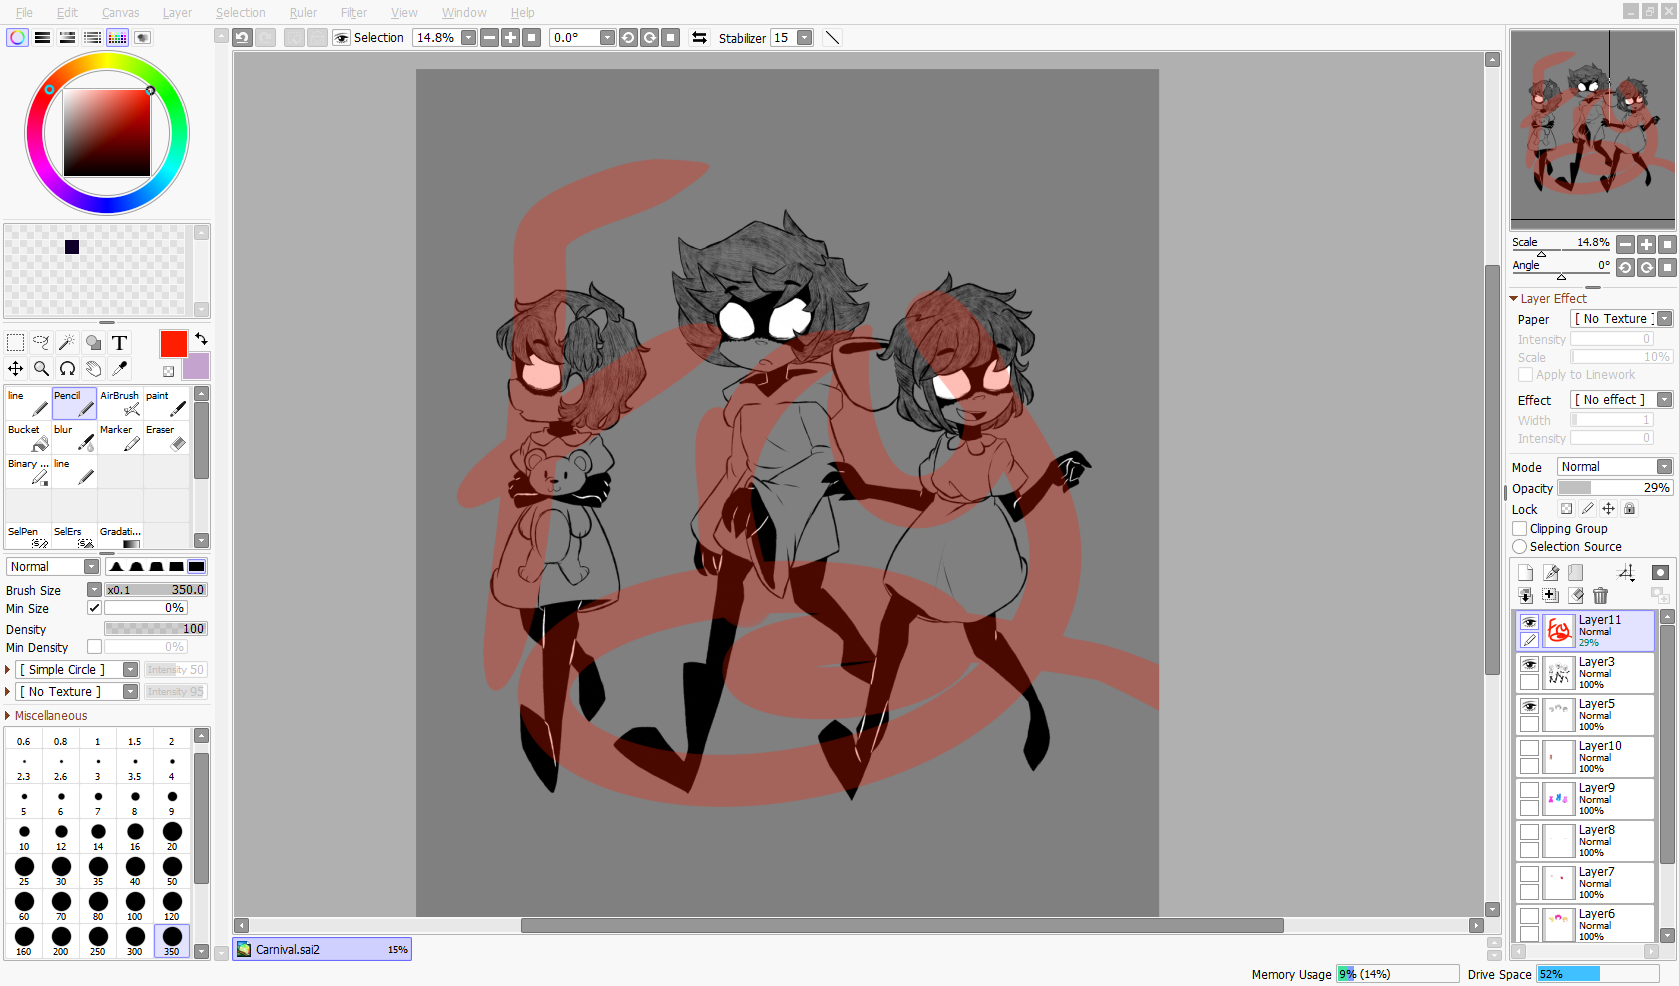Switch to the Carnival.sai2 document tab
1679x986 pixels.
click(322, 949)
